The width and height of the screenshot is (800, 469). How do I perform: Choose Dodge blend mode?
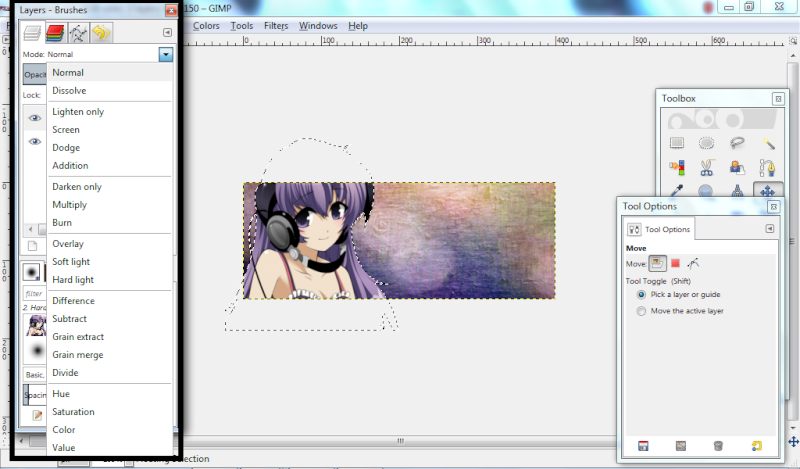pyautogui.click(x=110, y=147)
